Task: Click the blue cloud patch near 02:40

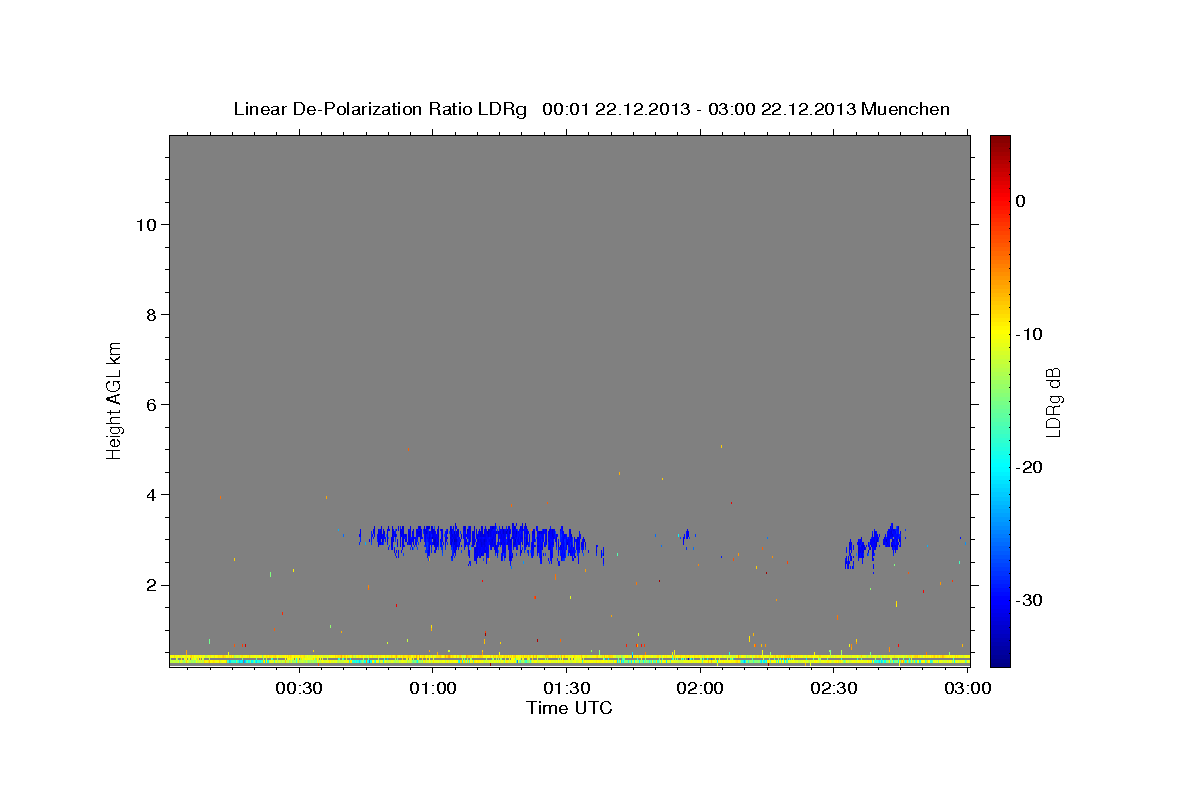Action: (x=874, y=546)
